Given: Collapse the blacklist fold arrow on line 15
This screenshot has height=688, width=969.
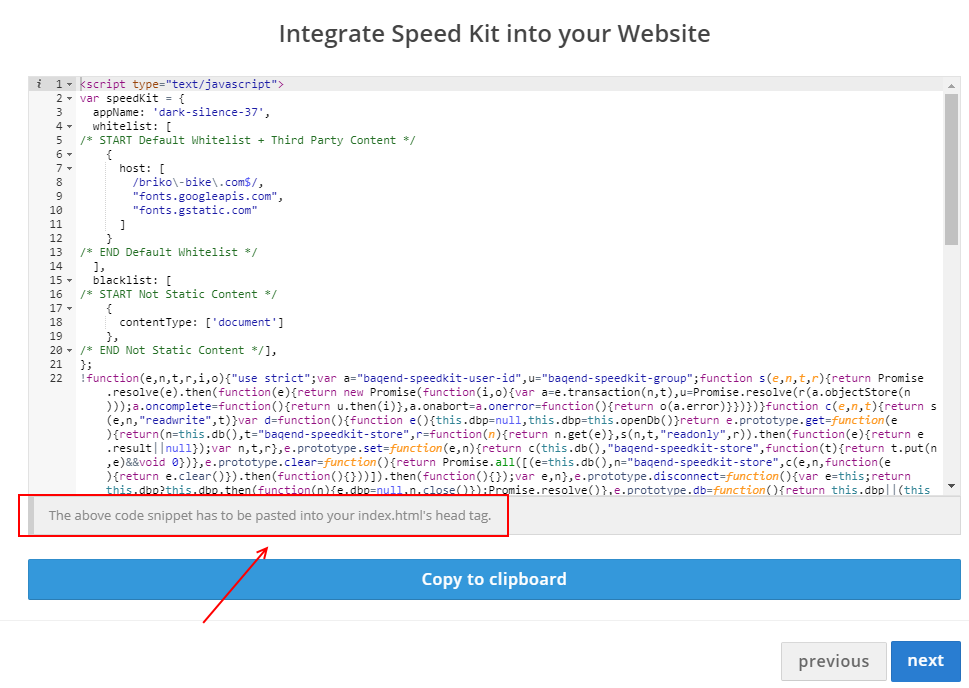Looking at the screenshot, I should (x=69, y=281).
